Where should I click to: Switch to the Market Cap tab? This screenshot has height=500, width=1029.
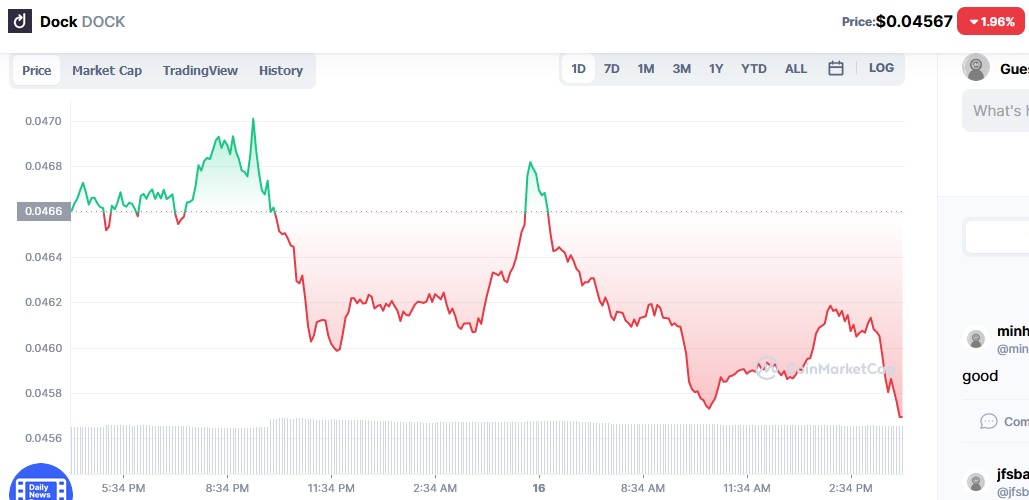107,70
